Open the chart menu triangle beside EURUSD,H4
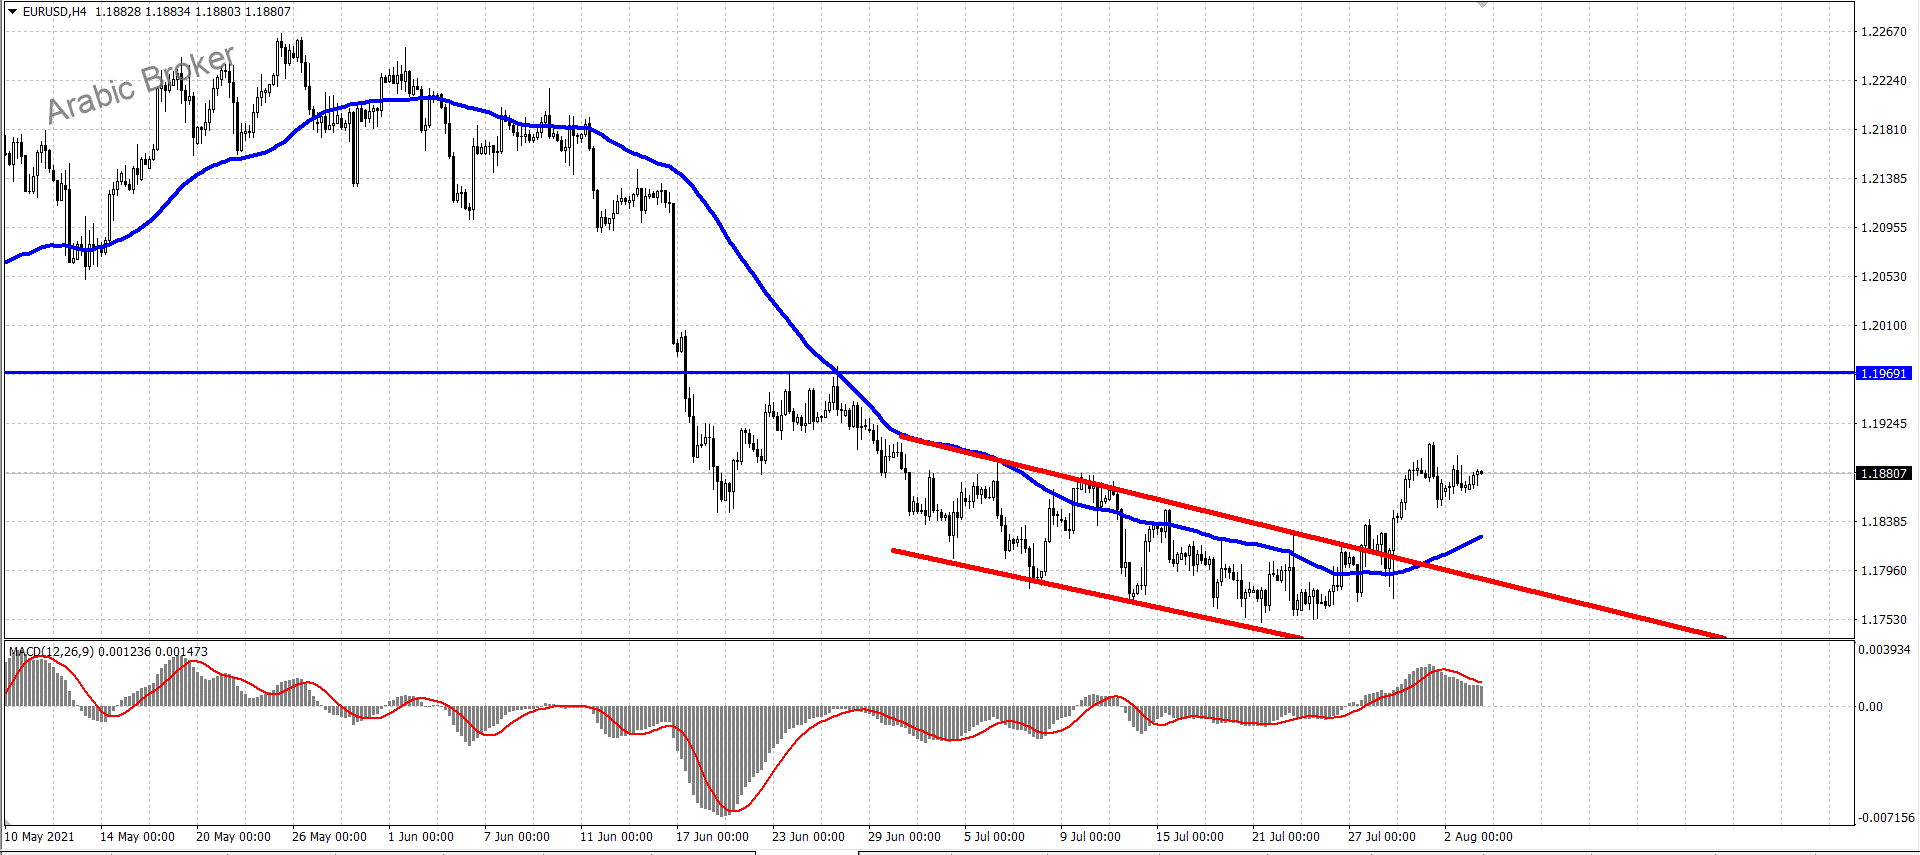Viewport: 1920px width, 855px height. click(12, 12)
